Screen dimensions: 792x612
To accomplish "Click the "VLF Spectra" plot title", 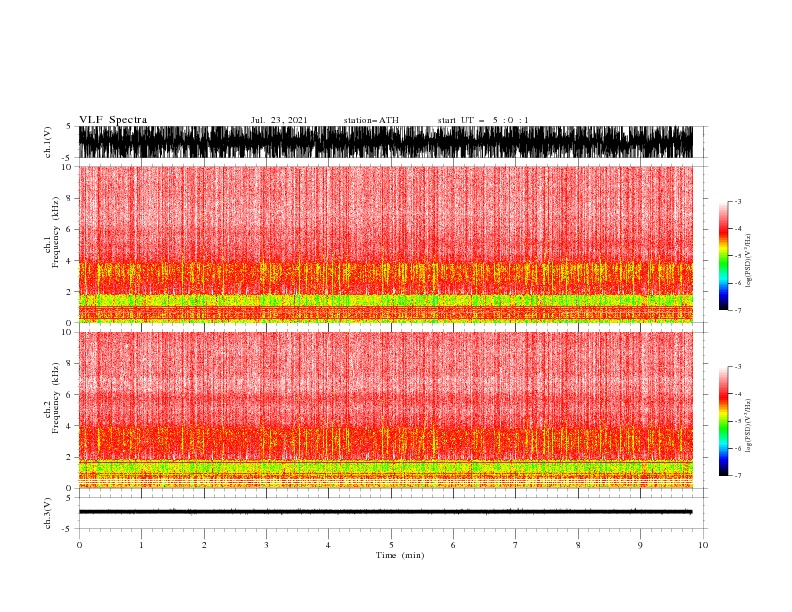I will tap(113, 120).
